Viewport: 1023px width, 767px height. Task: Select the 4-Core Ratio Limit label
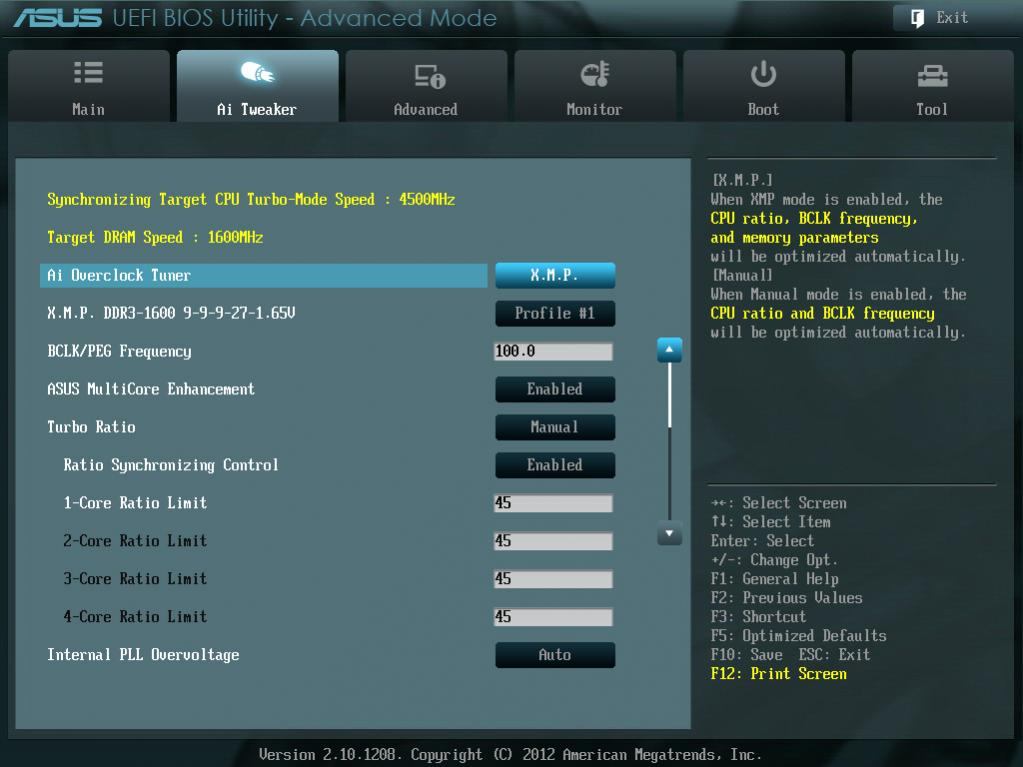[x=135, y=617]
